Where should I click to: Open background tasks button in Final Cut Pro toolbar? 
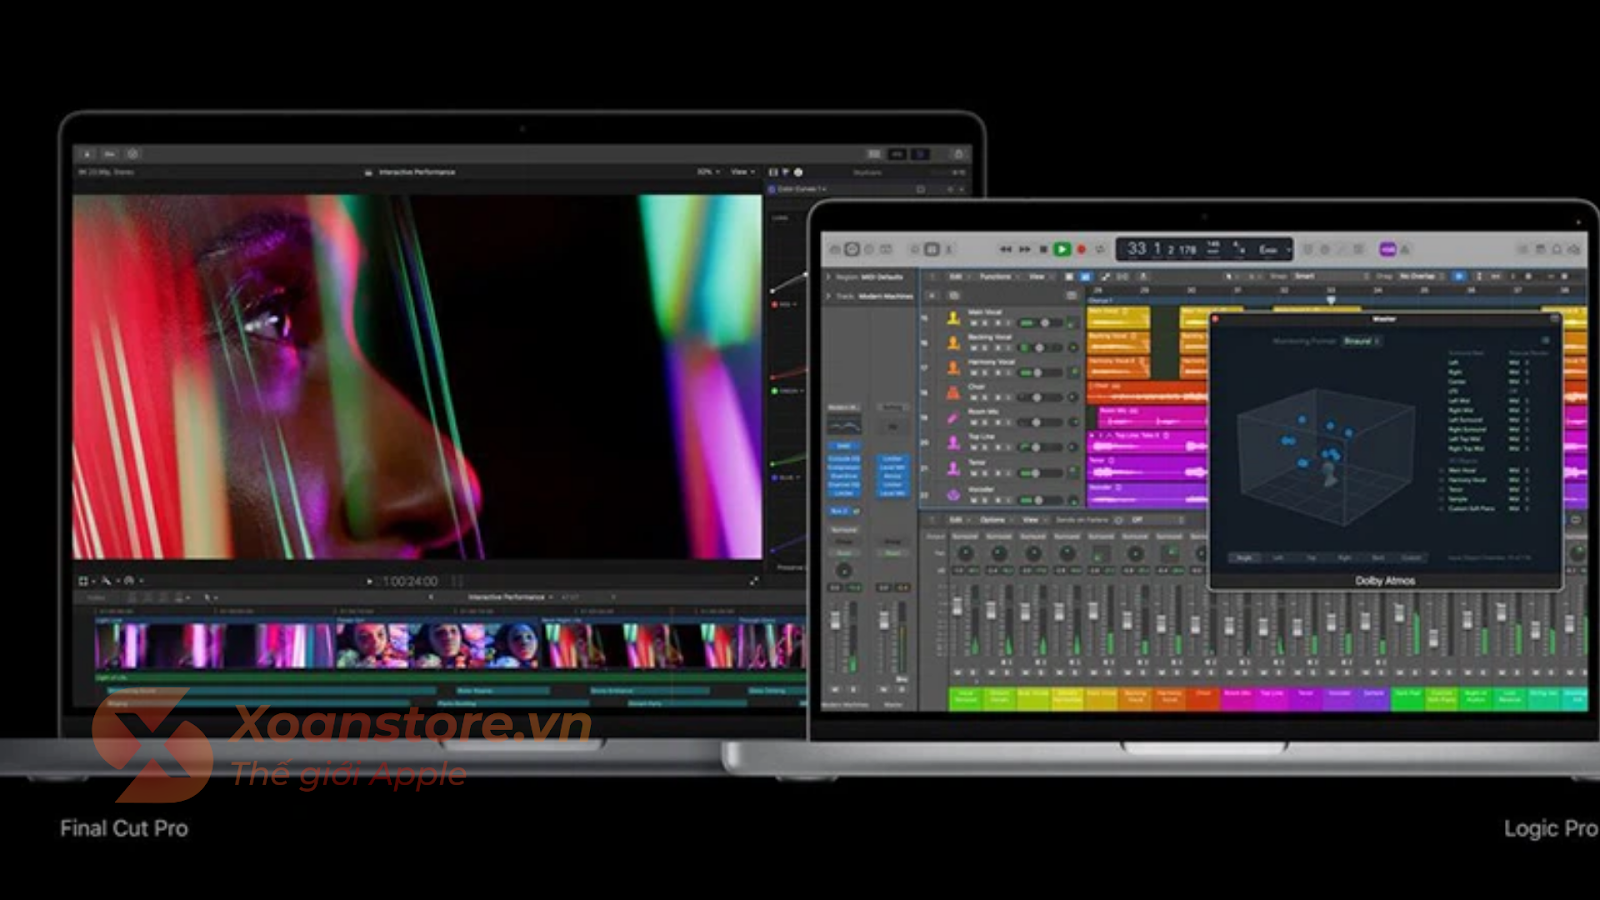click(132, 154)
